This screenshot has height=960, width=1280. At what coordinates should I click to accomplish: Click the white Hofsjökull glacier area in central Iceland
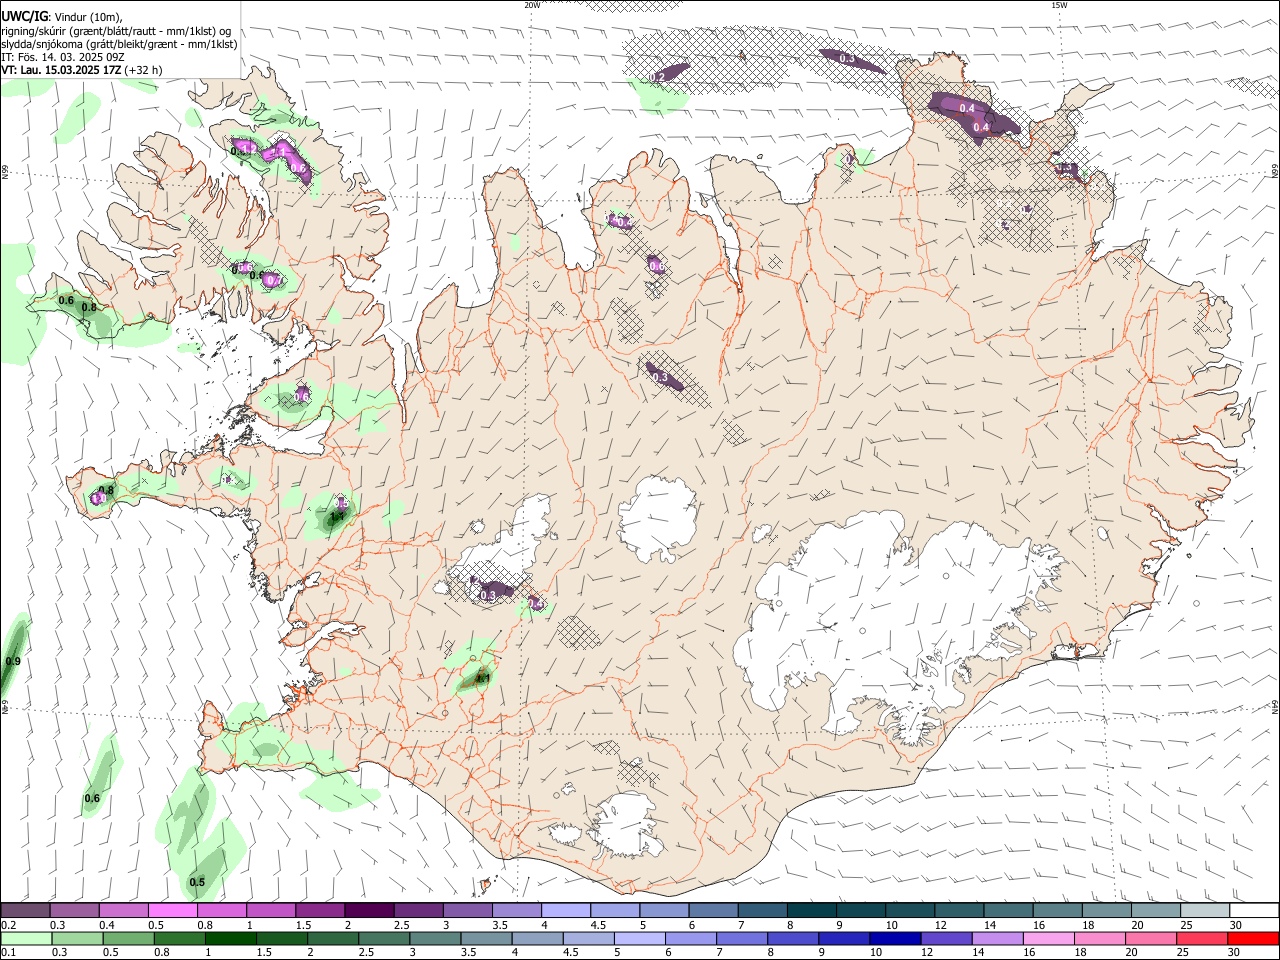657,518
